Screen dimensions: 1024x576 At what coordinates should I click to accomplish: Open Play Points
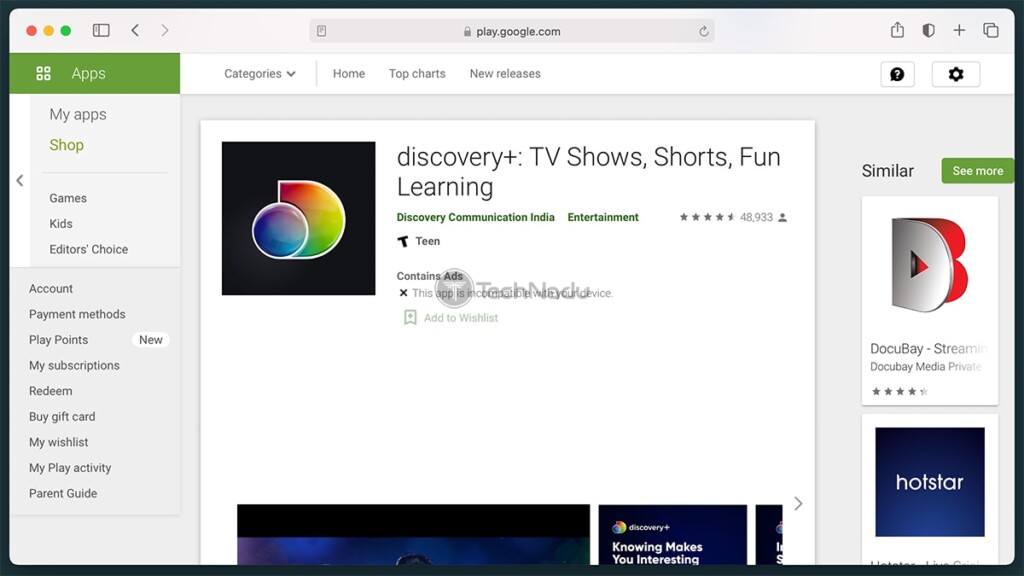(x=58, y=340)
